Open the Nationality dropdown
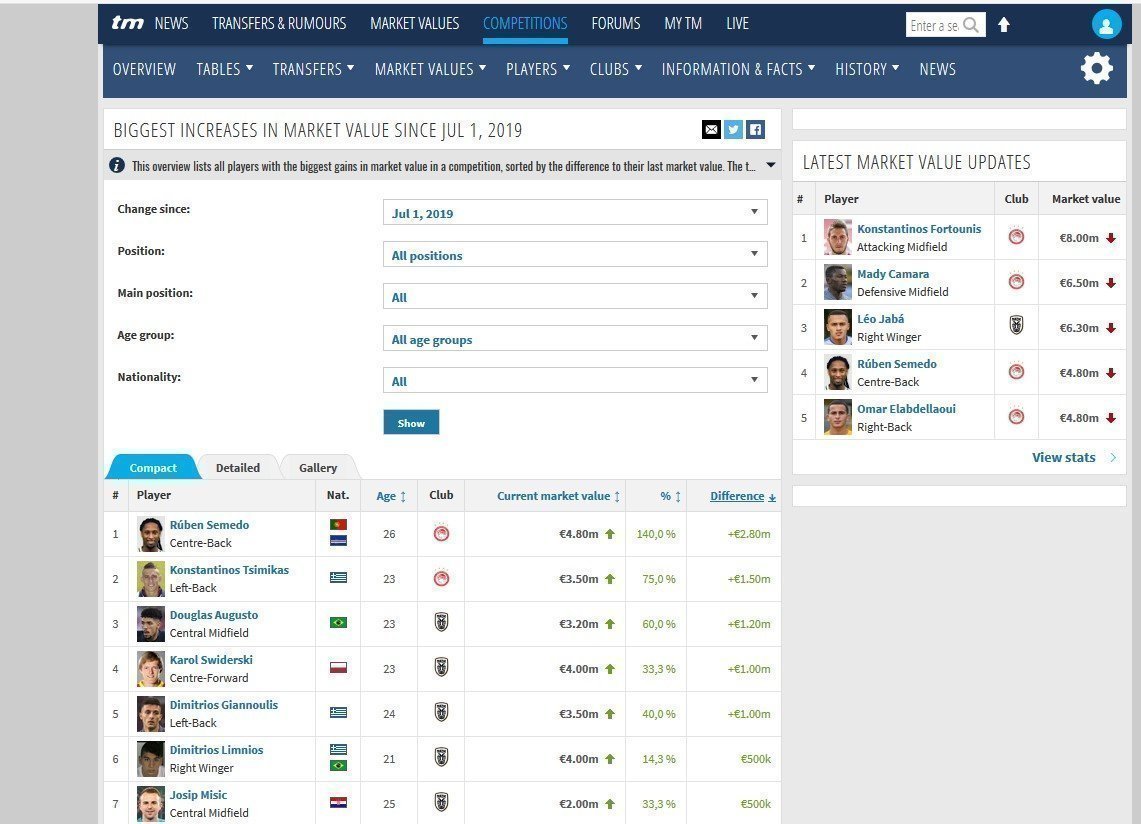 575,381
